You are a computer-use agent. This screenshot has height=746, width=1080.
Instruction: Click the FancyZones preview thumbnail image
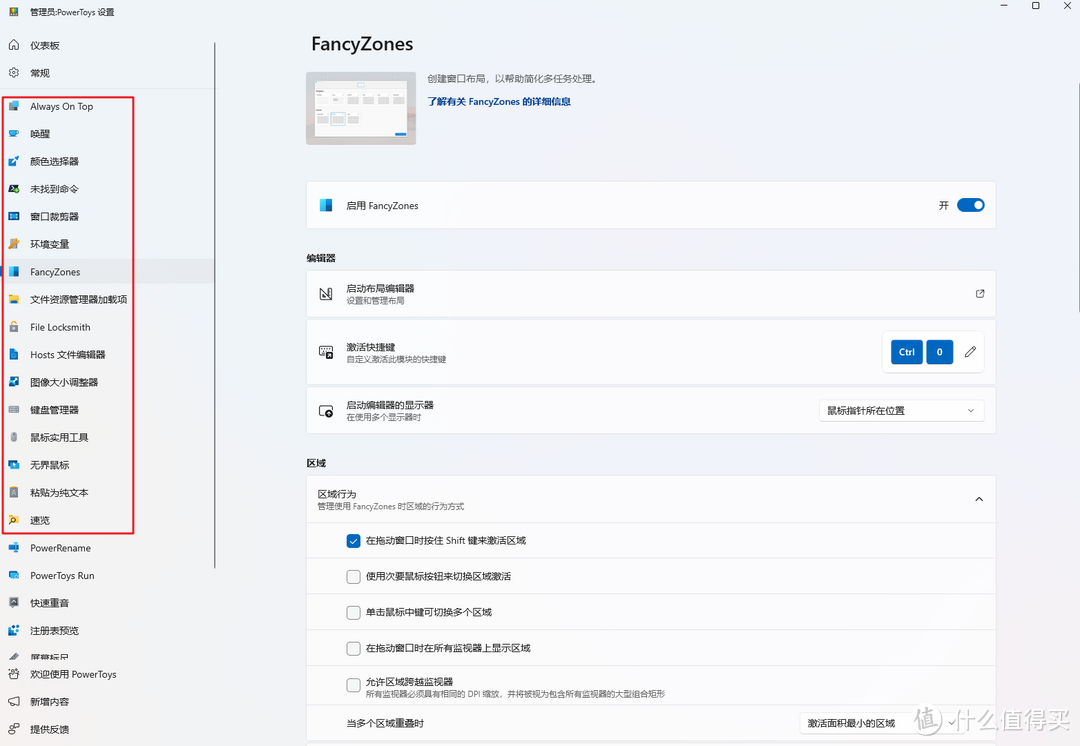pyautogui.click(x=361, y=108)
